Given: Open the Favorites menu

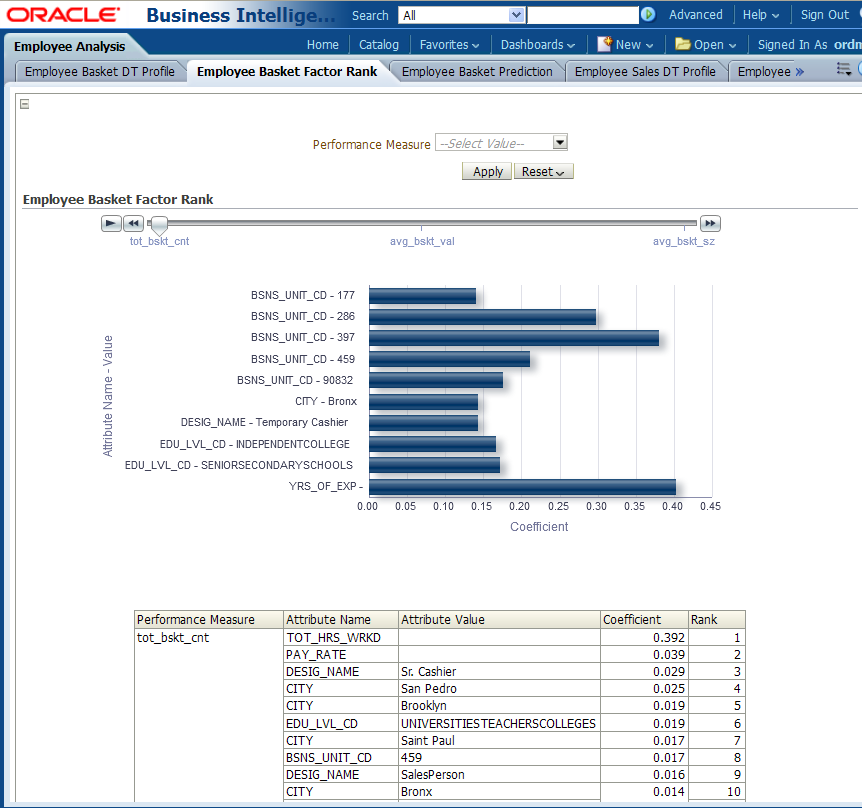Looking at the screenshot, I should pos(449,45).
